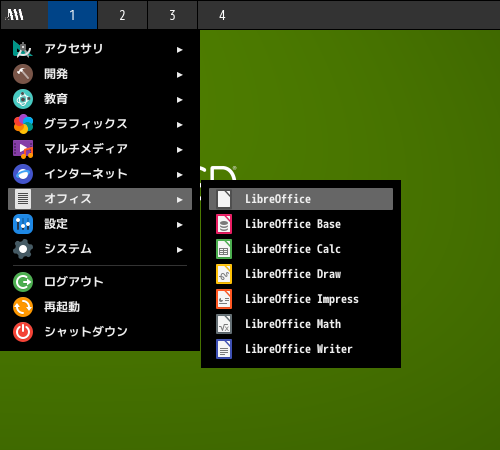Click the LibreOffice Draw icon

[x=224, y=274]
